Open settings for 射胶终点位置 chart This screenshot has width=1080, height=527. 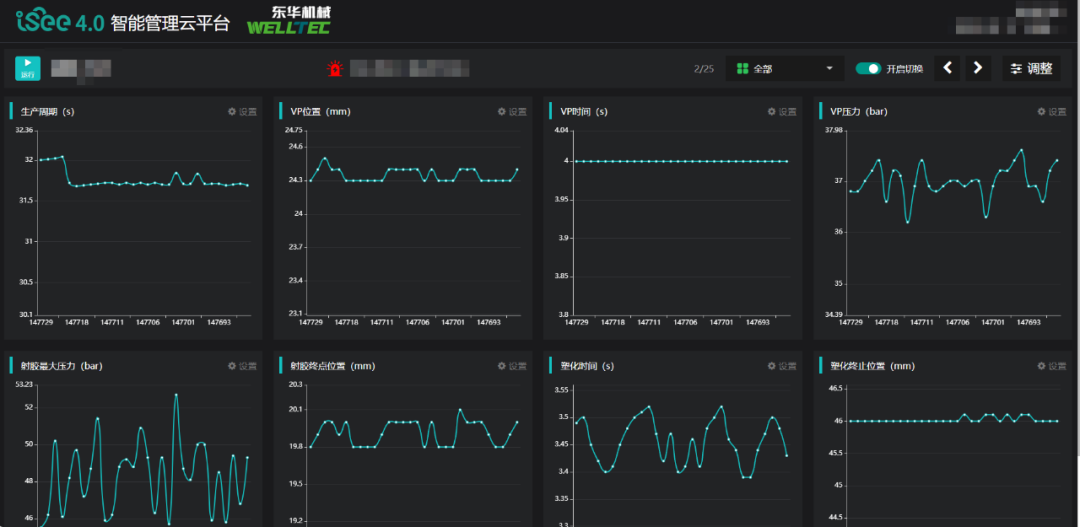[x=511, y=366]
